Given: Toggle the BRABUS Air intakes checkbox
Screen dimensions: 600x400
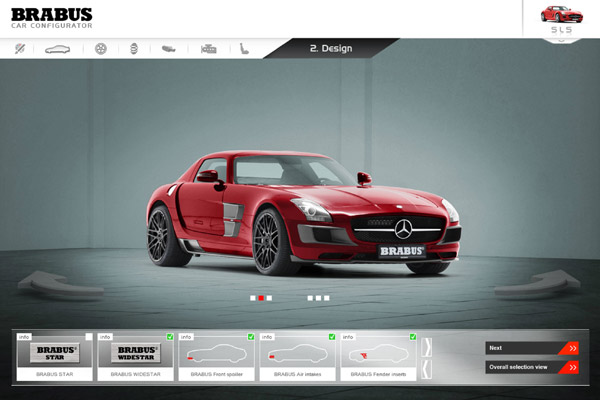Looking at the screenshot, I should (332, 337).
